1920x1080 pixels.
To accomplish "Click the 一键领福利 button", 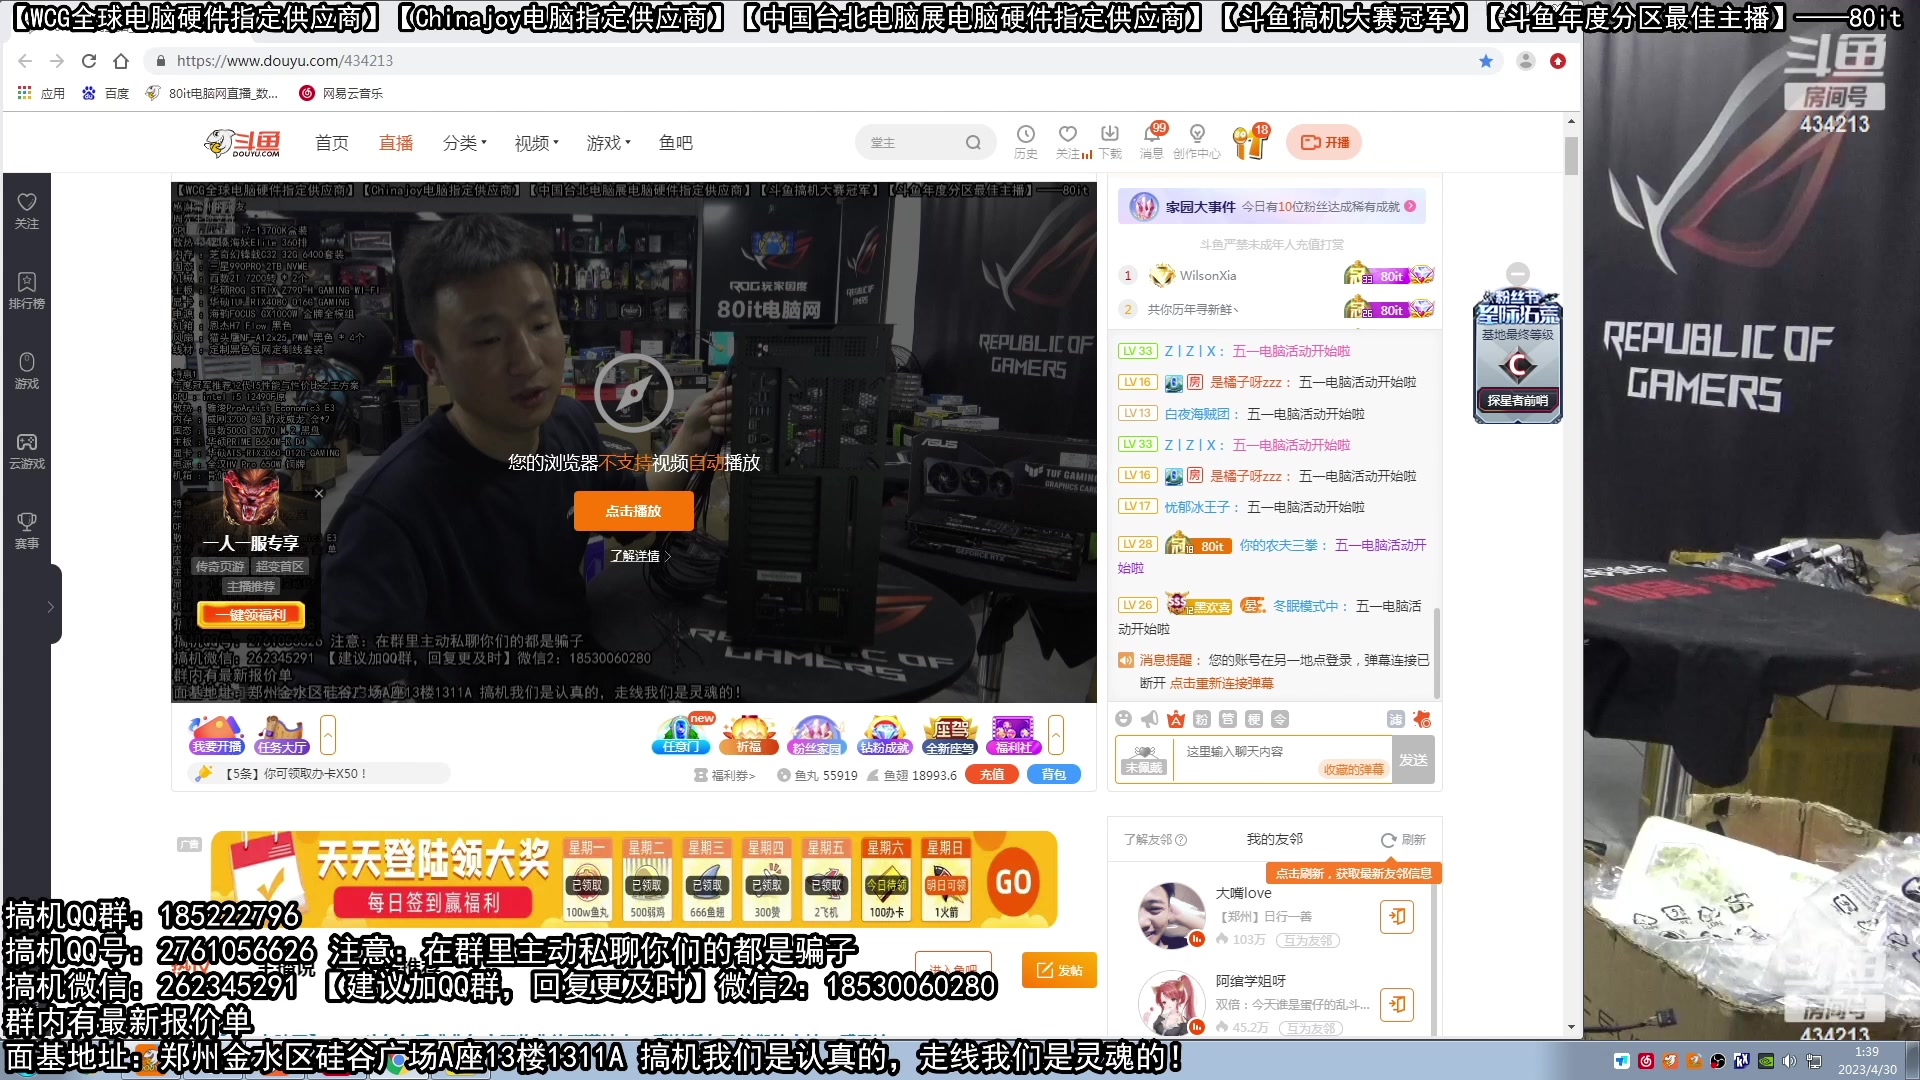I will tap(251, 615).
